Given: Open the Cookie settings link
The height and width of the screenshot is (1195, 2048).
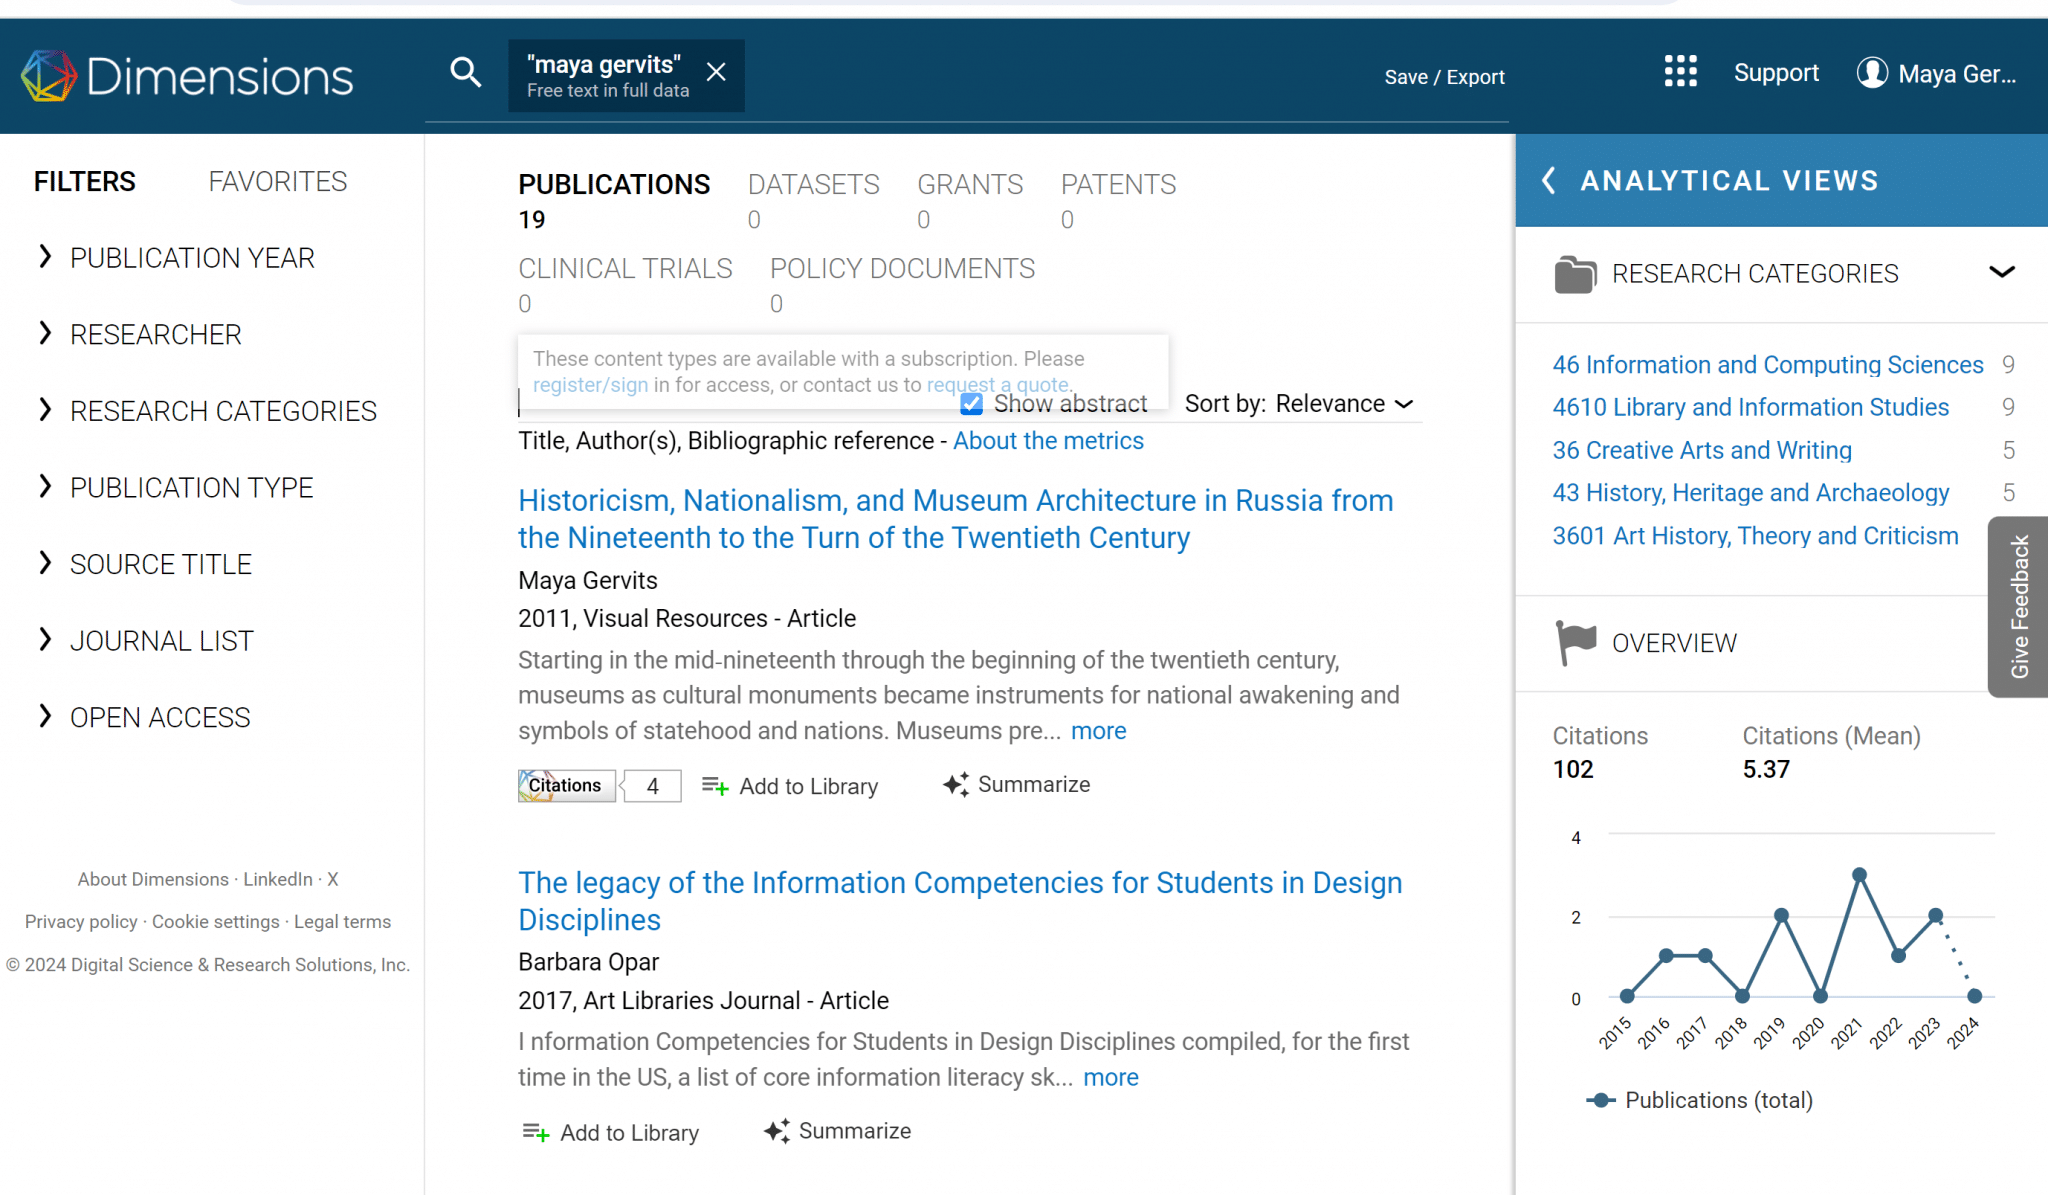Looking at the screenshot, I should (216, 922).
